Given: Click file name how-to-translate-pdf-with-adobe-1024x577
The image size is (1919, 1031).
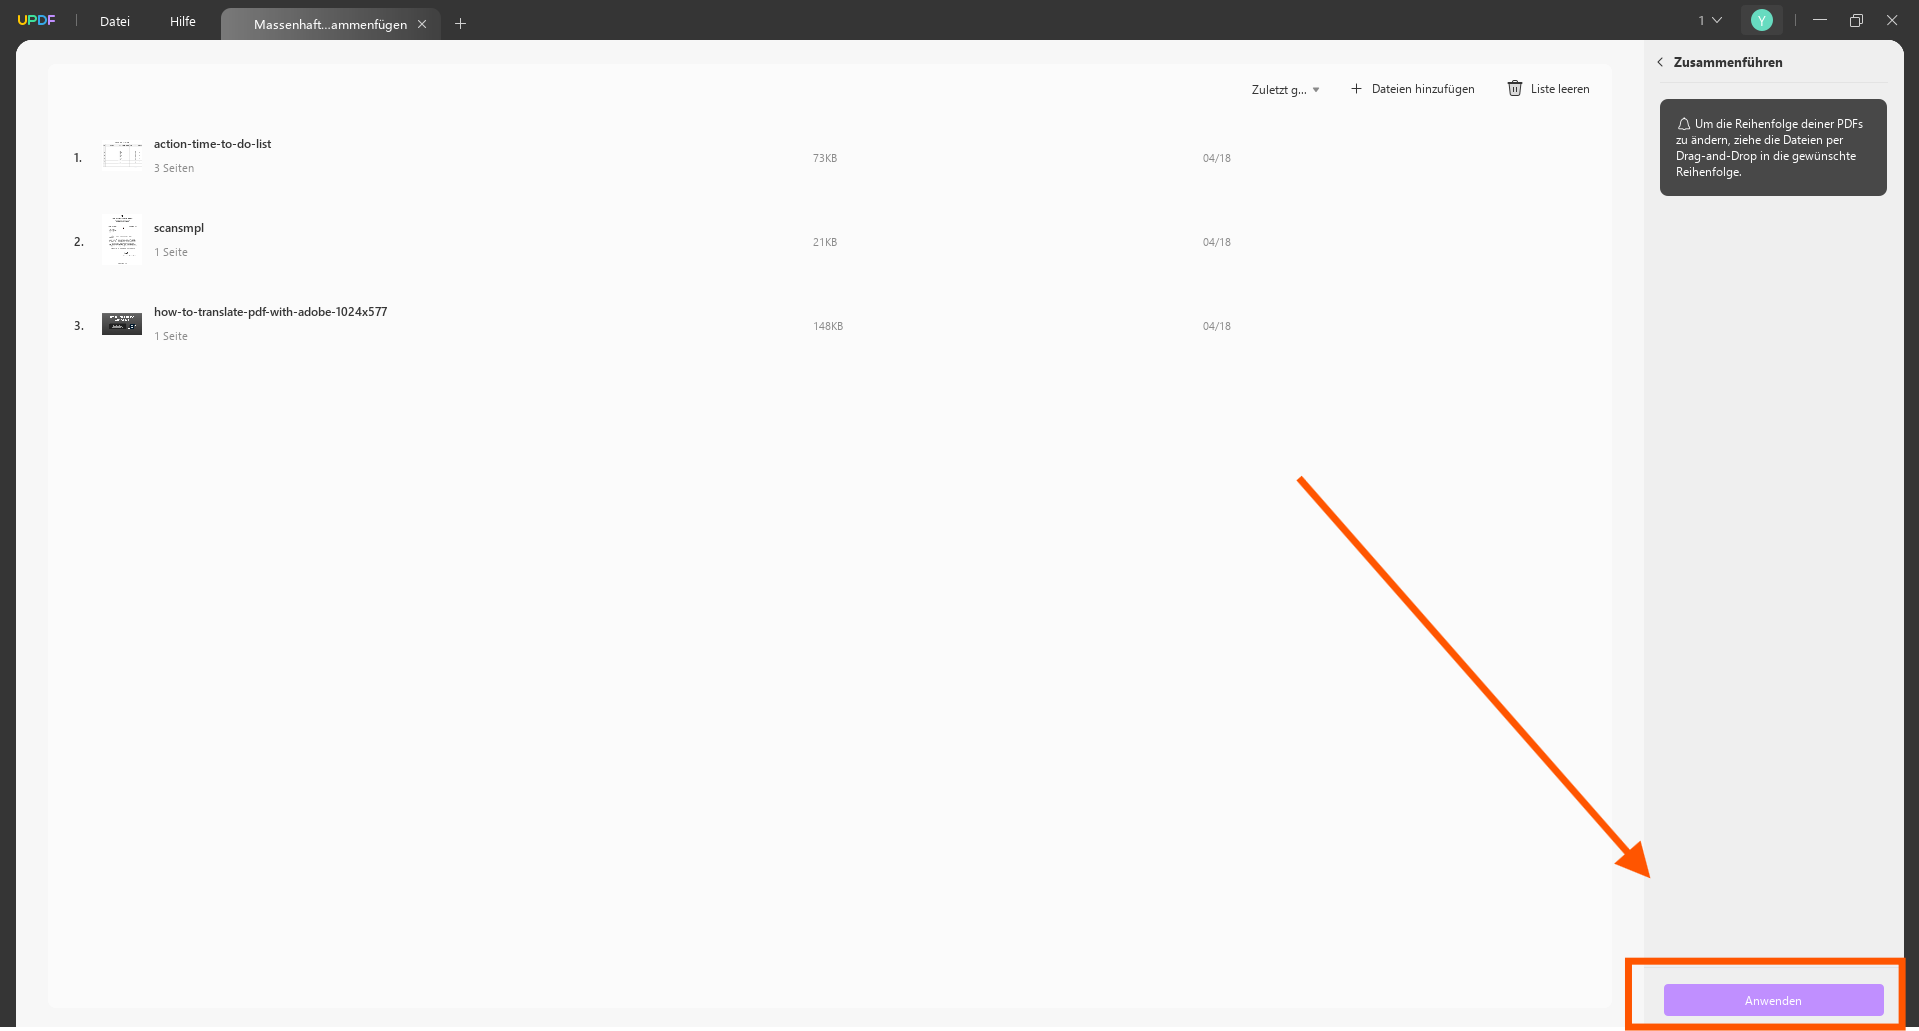Looking at the screenshot, I should pyautogui.click(x=270, y=312).
